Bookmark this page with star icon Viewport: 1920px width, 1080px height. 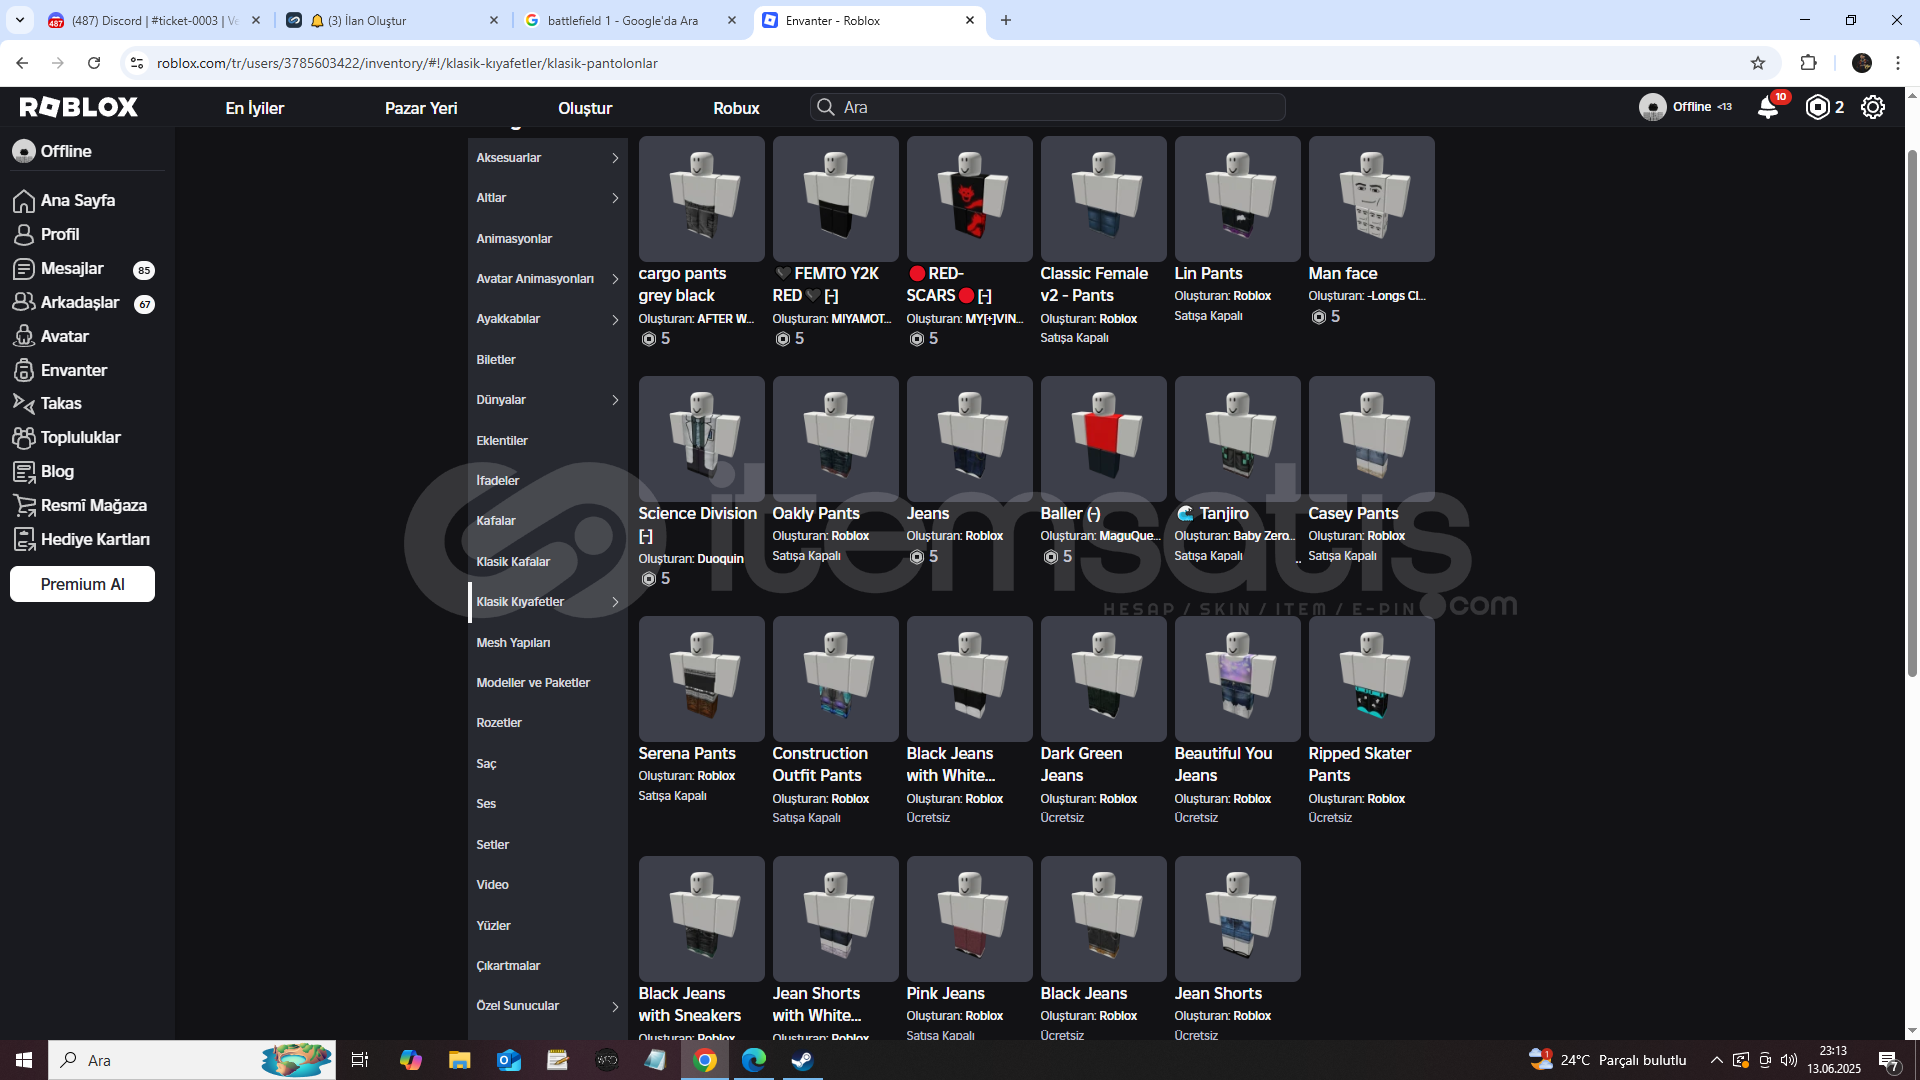click(x=1758, y=63)
